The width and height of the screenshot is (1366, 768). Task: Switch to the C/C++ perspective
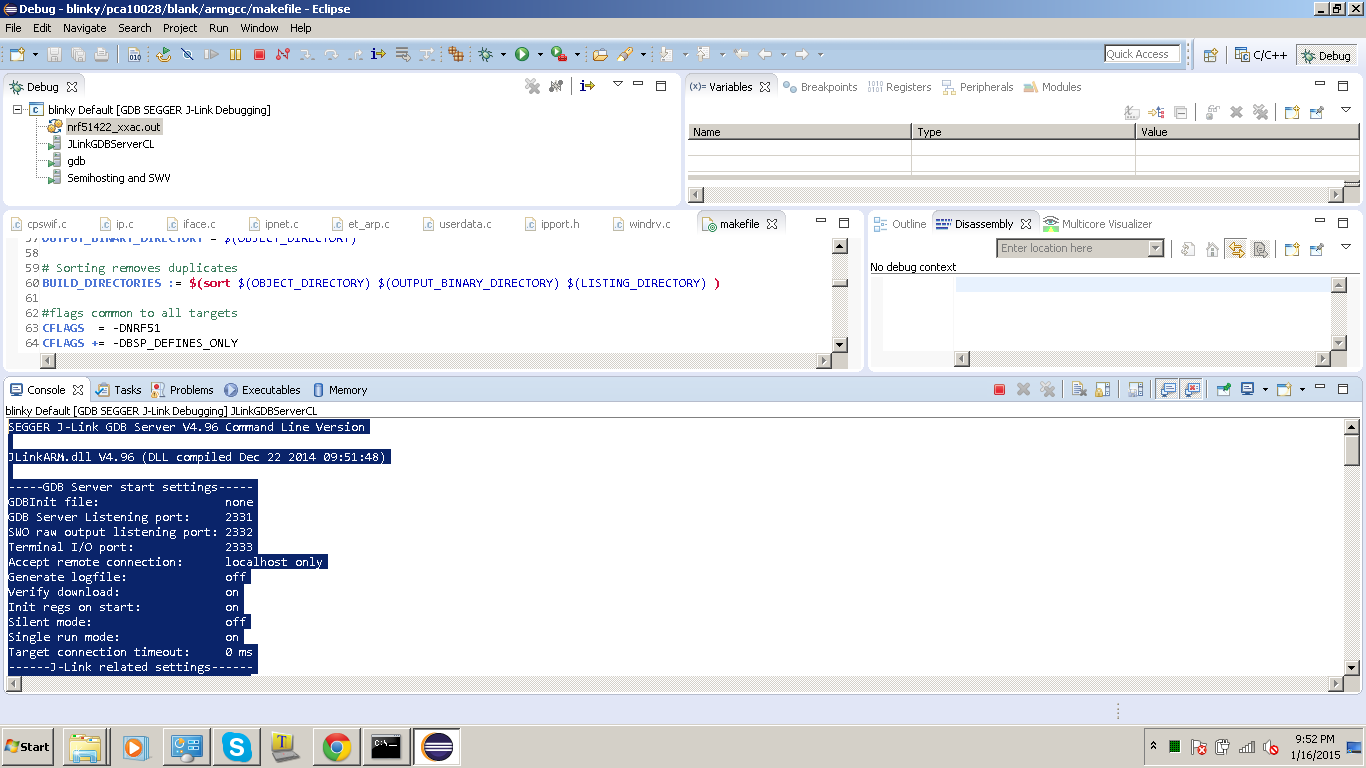(1262, 55)
